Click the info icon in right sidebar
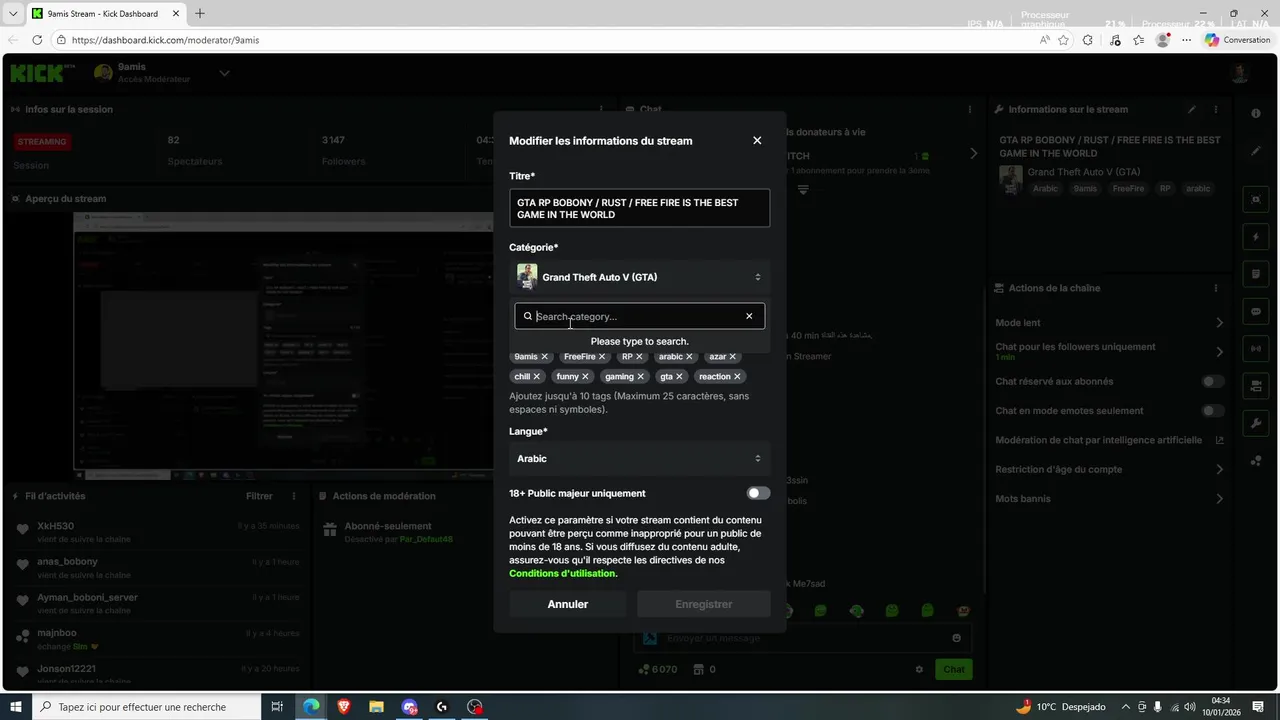Viewport: 1280px width, 720px height. point(1256,113)
